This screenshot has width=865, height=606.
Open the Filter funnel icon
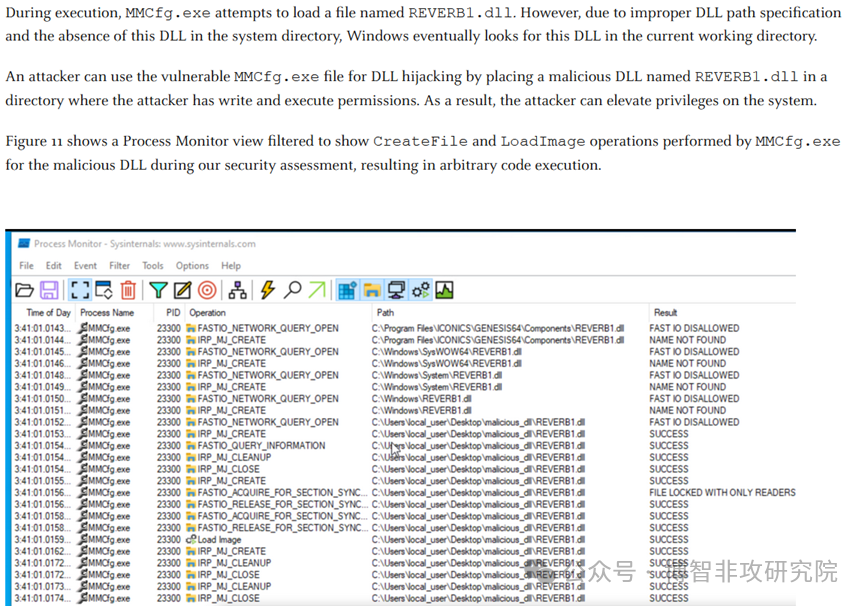(158, 290)
